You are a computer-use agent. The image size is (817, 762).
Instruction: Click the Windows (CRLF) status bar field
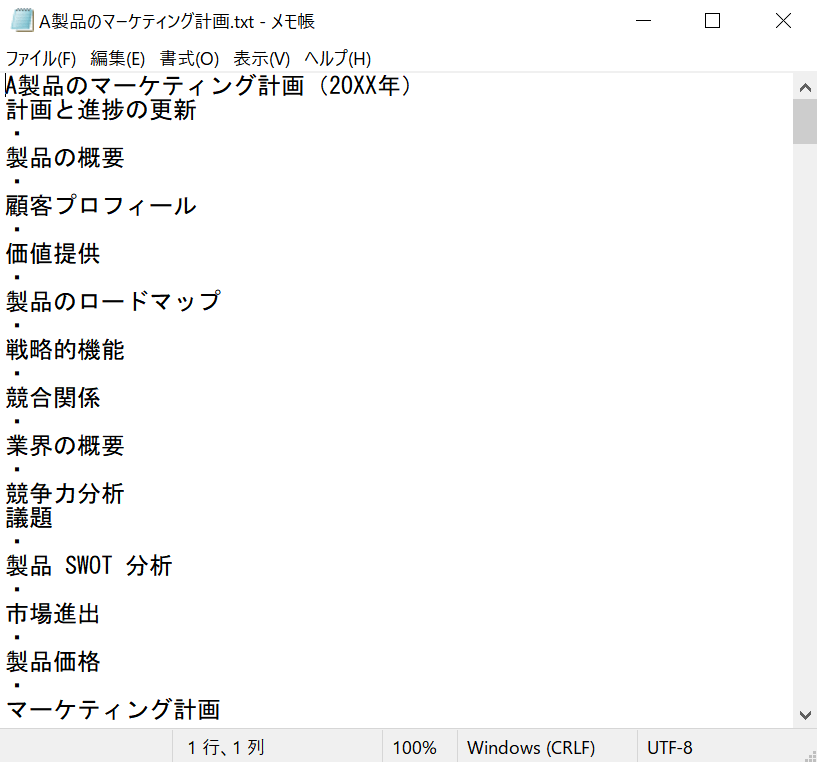[530, 747]
